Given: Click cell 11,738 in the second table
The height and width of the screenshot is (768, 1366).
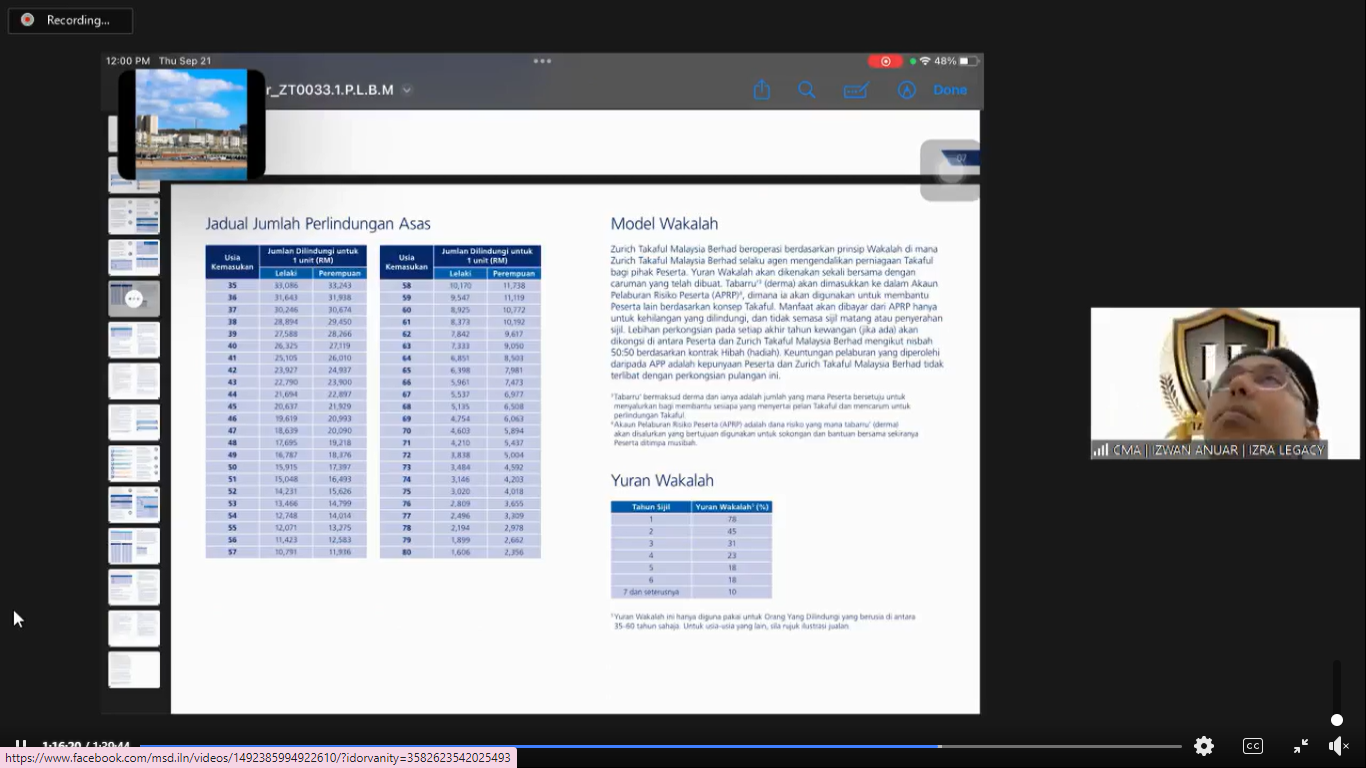Looking at the screenshot, I should (514, 285).
